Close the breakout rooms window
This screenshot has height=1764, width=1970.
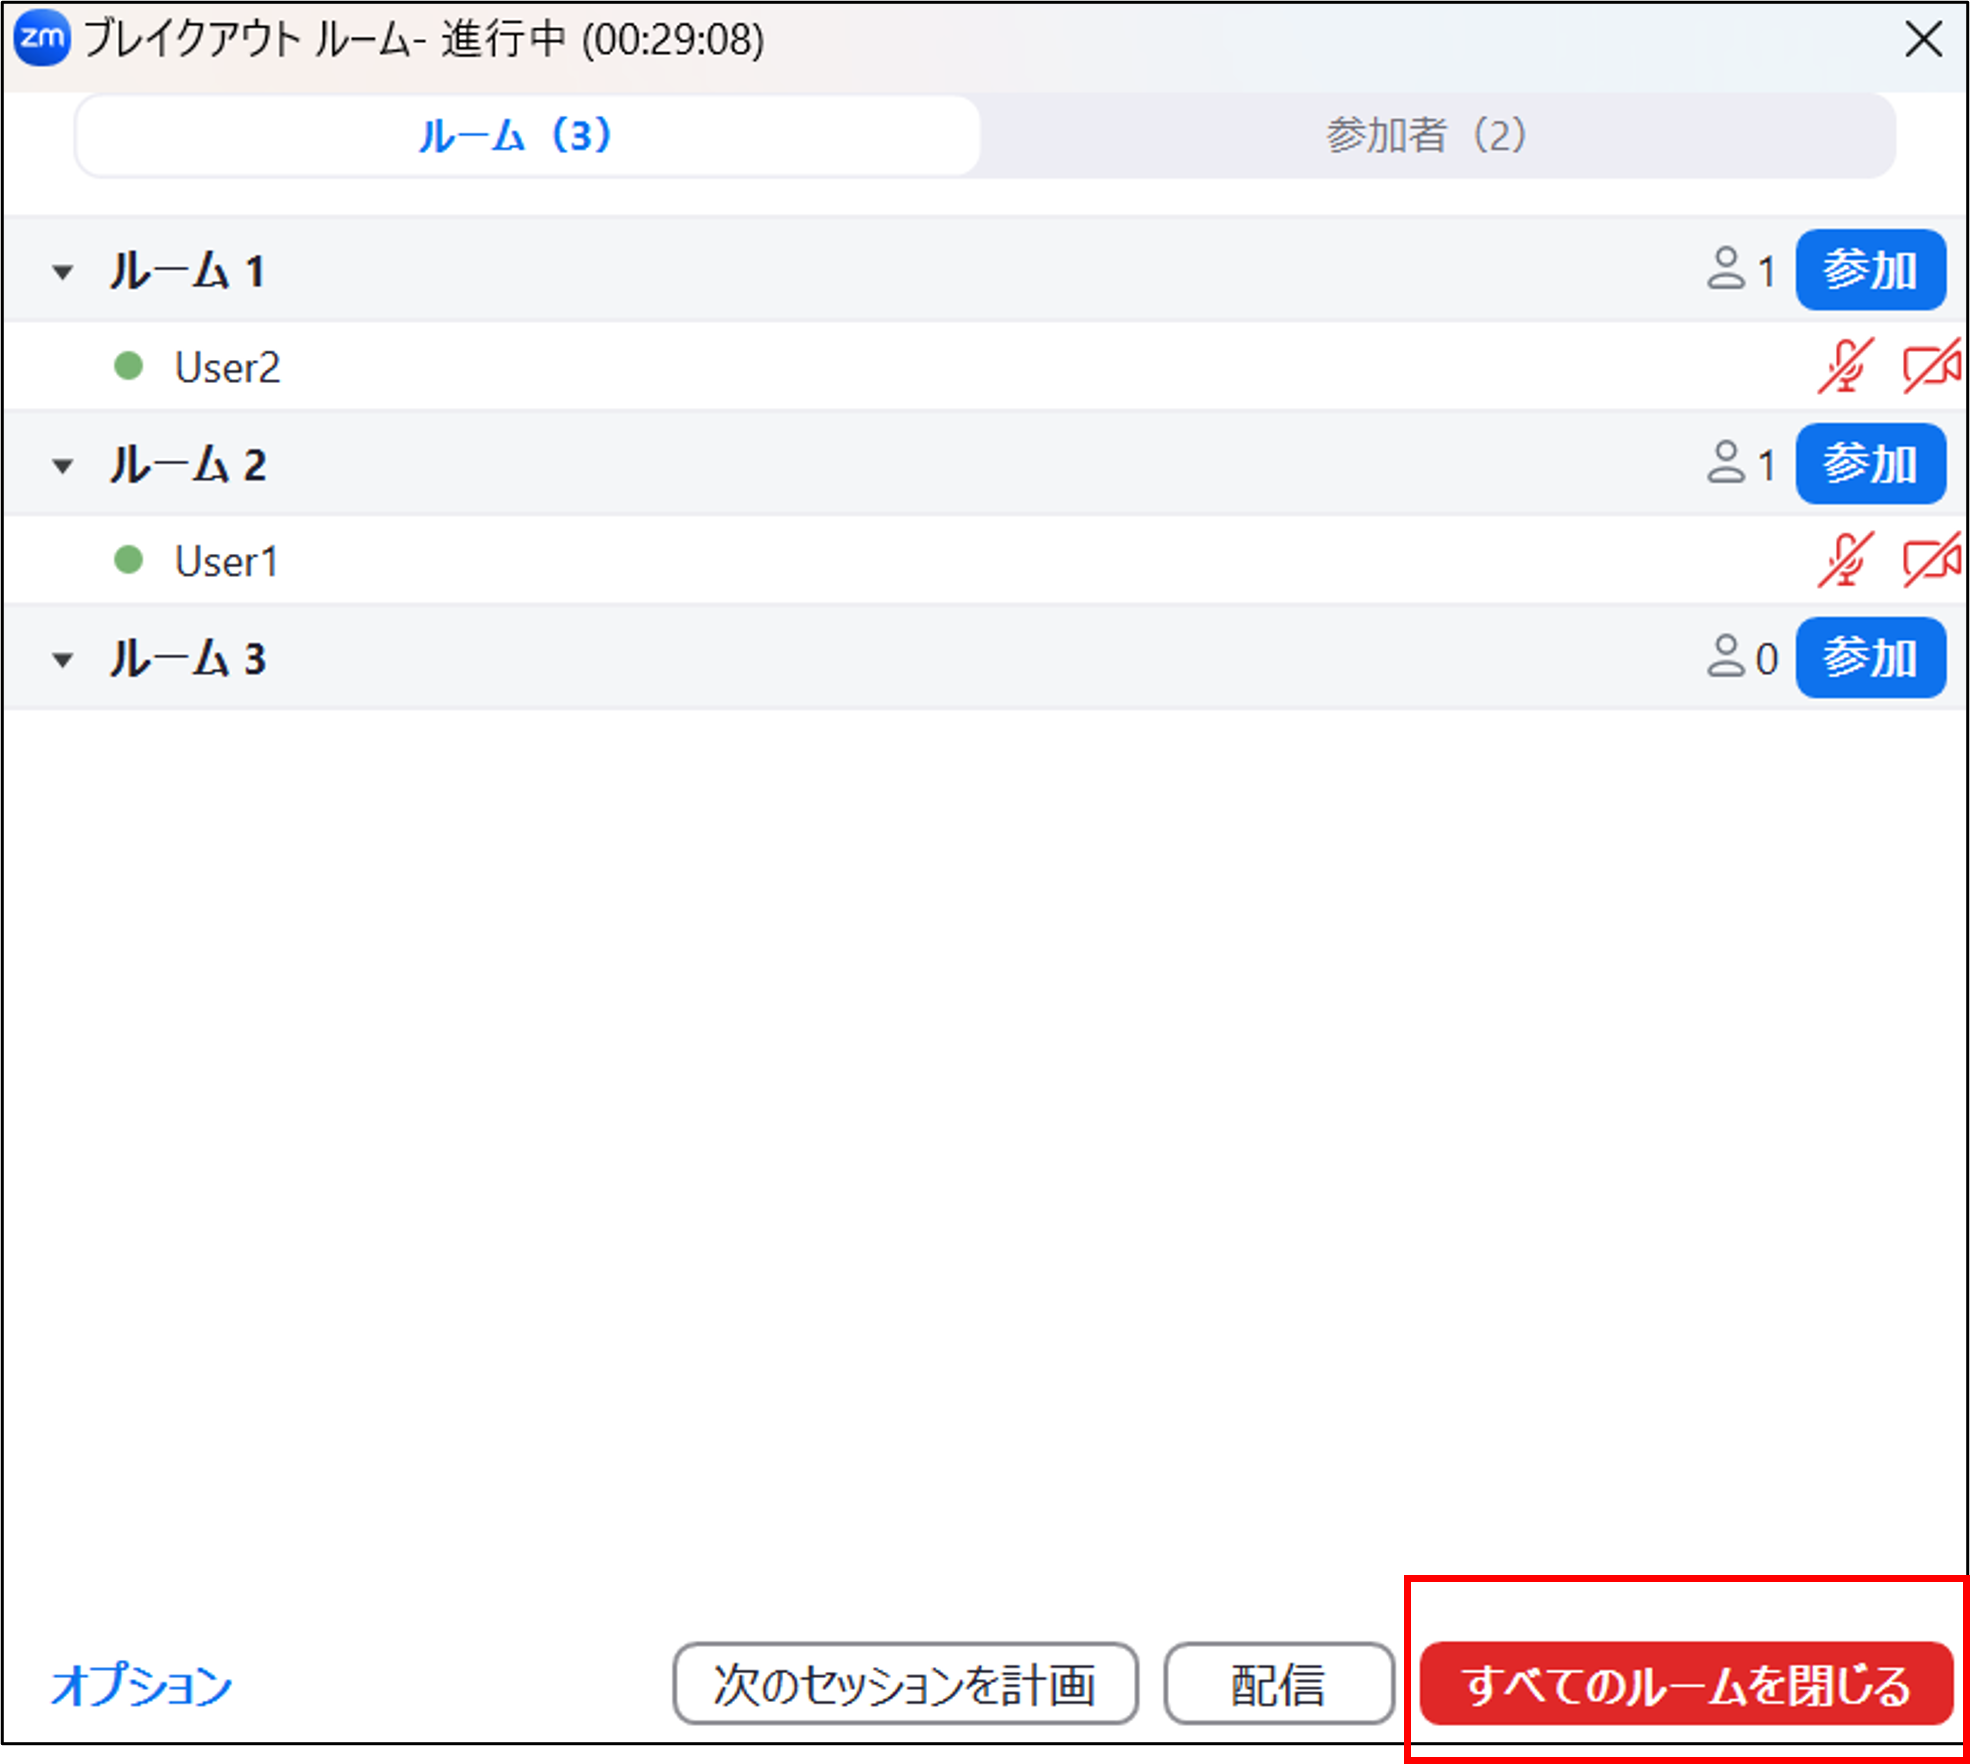click(x=1923, y=40)
